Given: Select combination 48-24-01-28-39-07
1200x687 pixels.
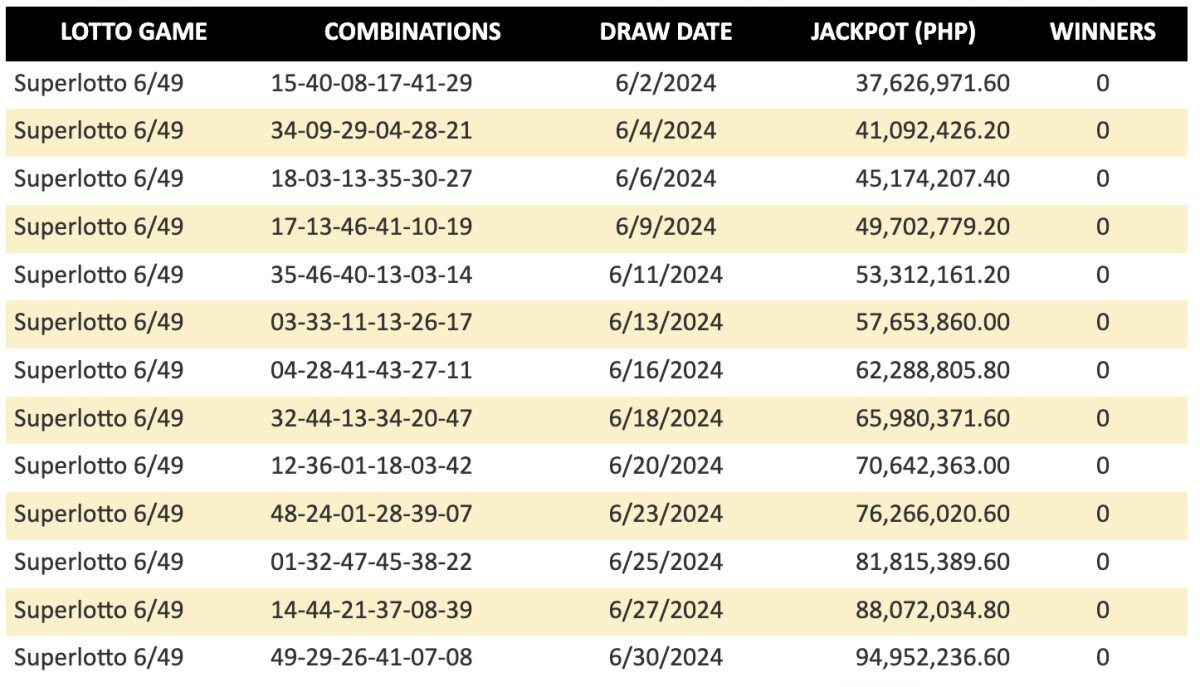Looking at the screenshot, I should pos(372,514).
